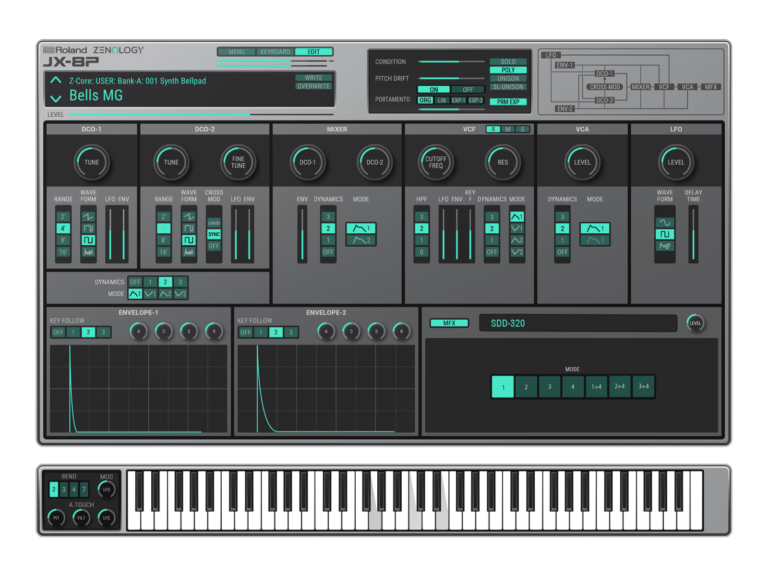
Task: Select Mixer envelope mode 2 icon
Action: tap(361, 240)
